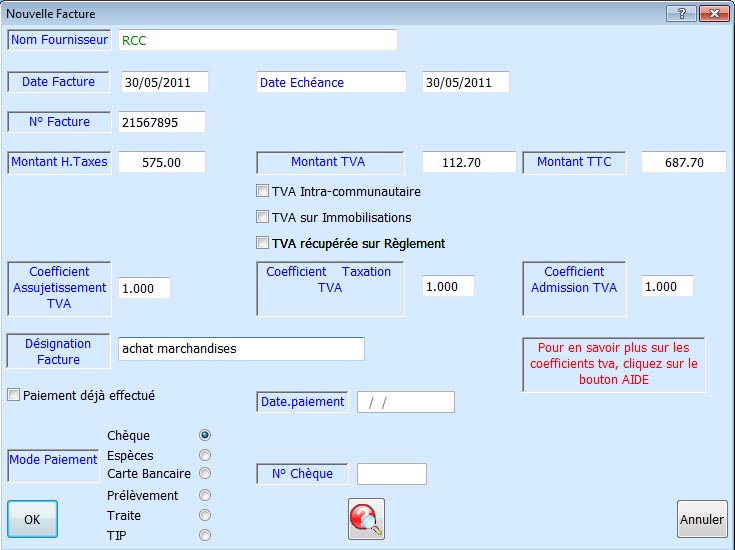This screenshot has height=550, width=735.
Task: Pick Prélèvement payment option
Action: pyautogui.click(x=205, y=495)
